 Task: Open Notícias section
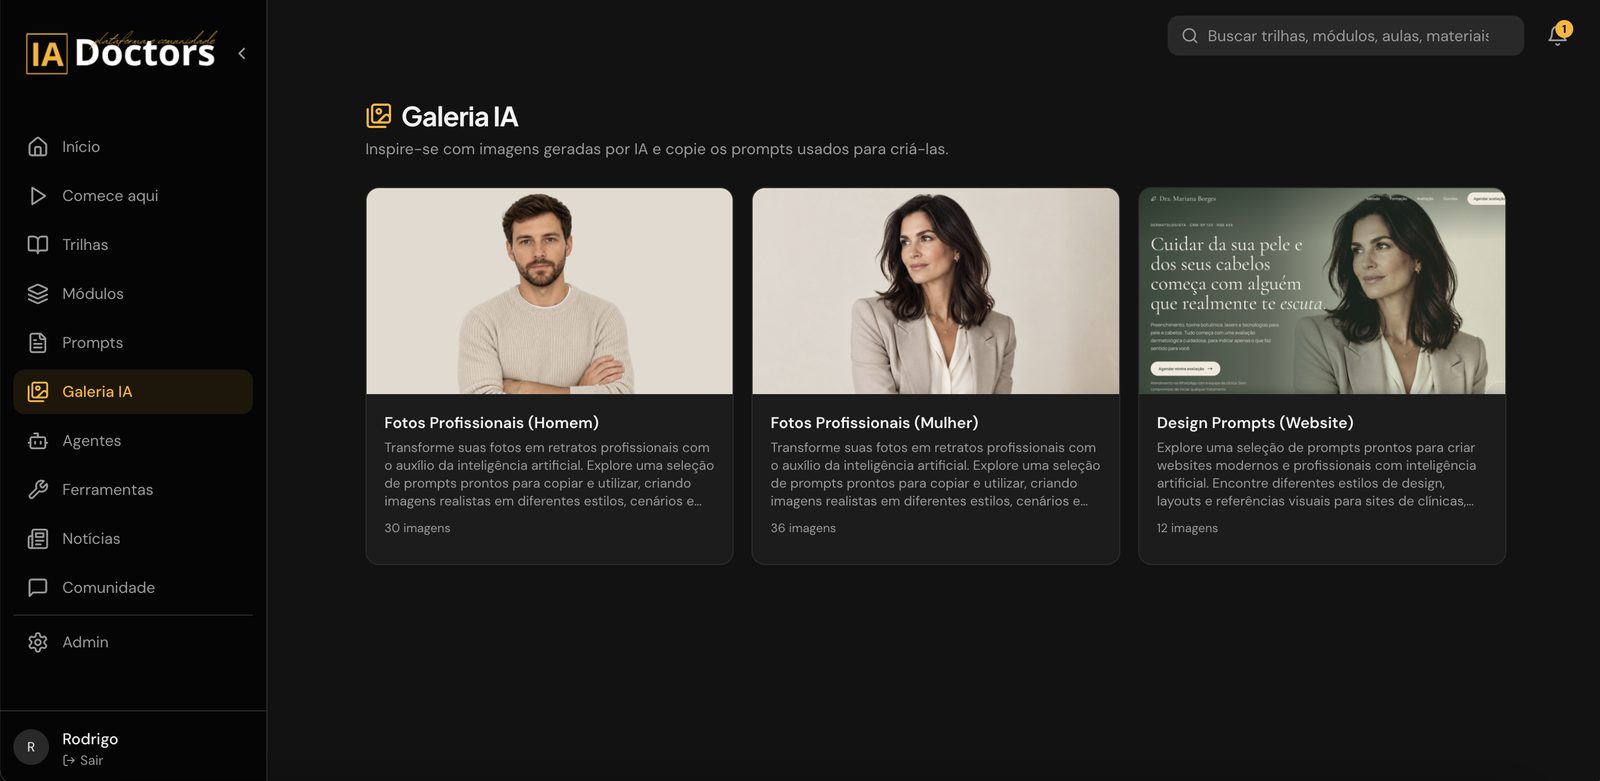coord(133,539)
